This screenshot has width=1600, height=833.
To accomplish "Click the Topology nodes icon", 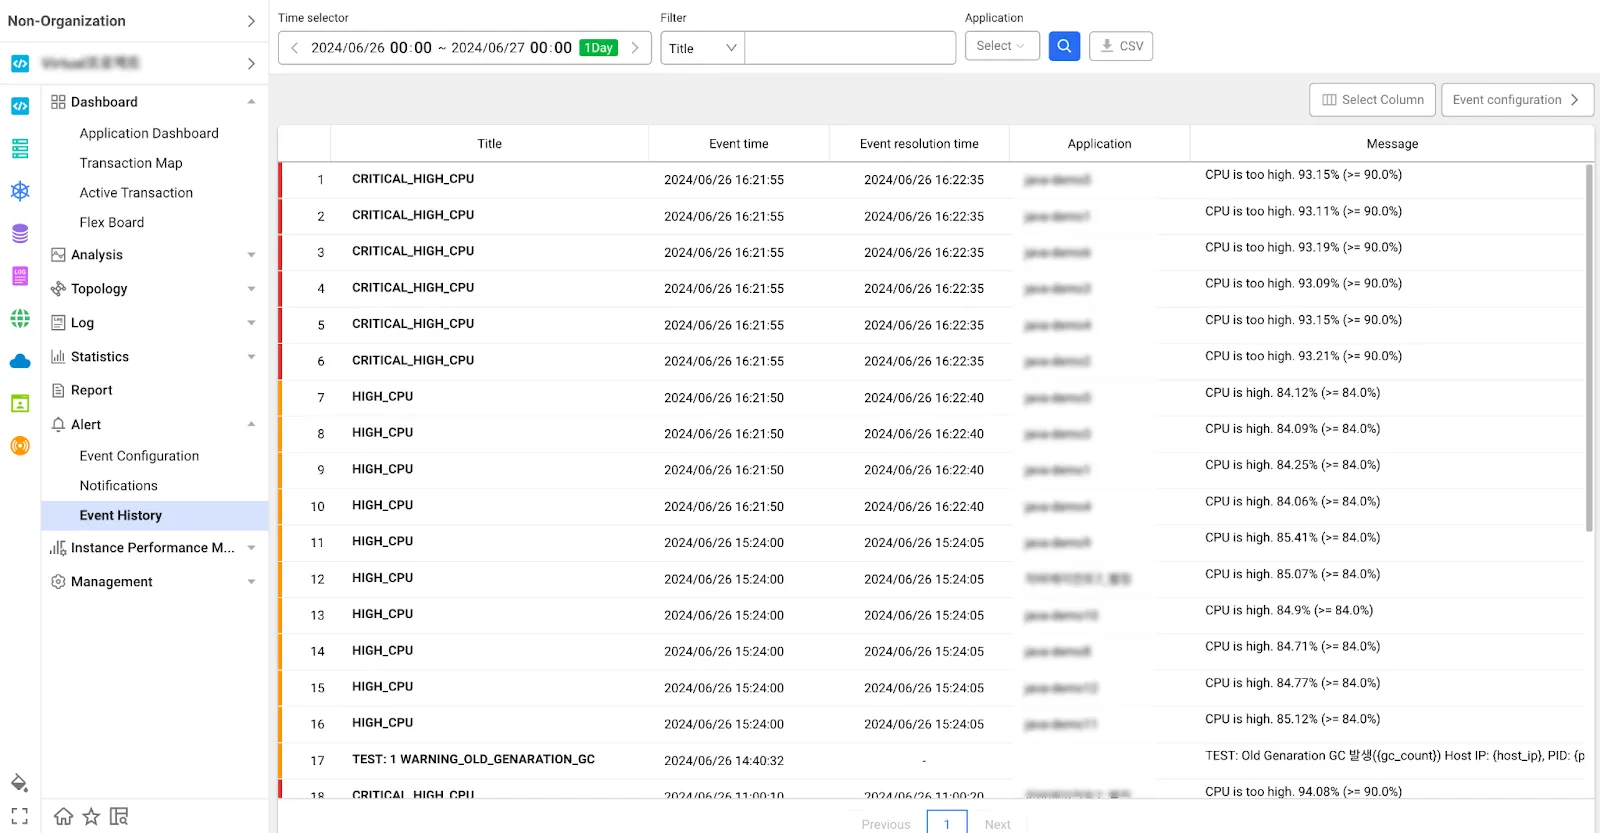I will 58,289.
